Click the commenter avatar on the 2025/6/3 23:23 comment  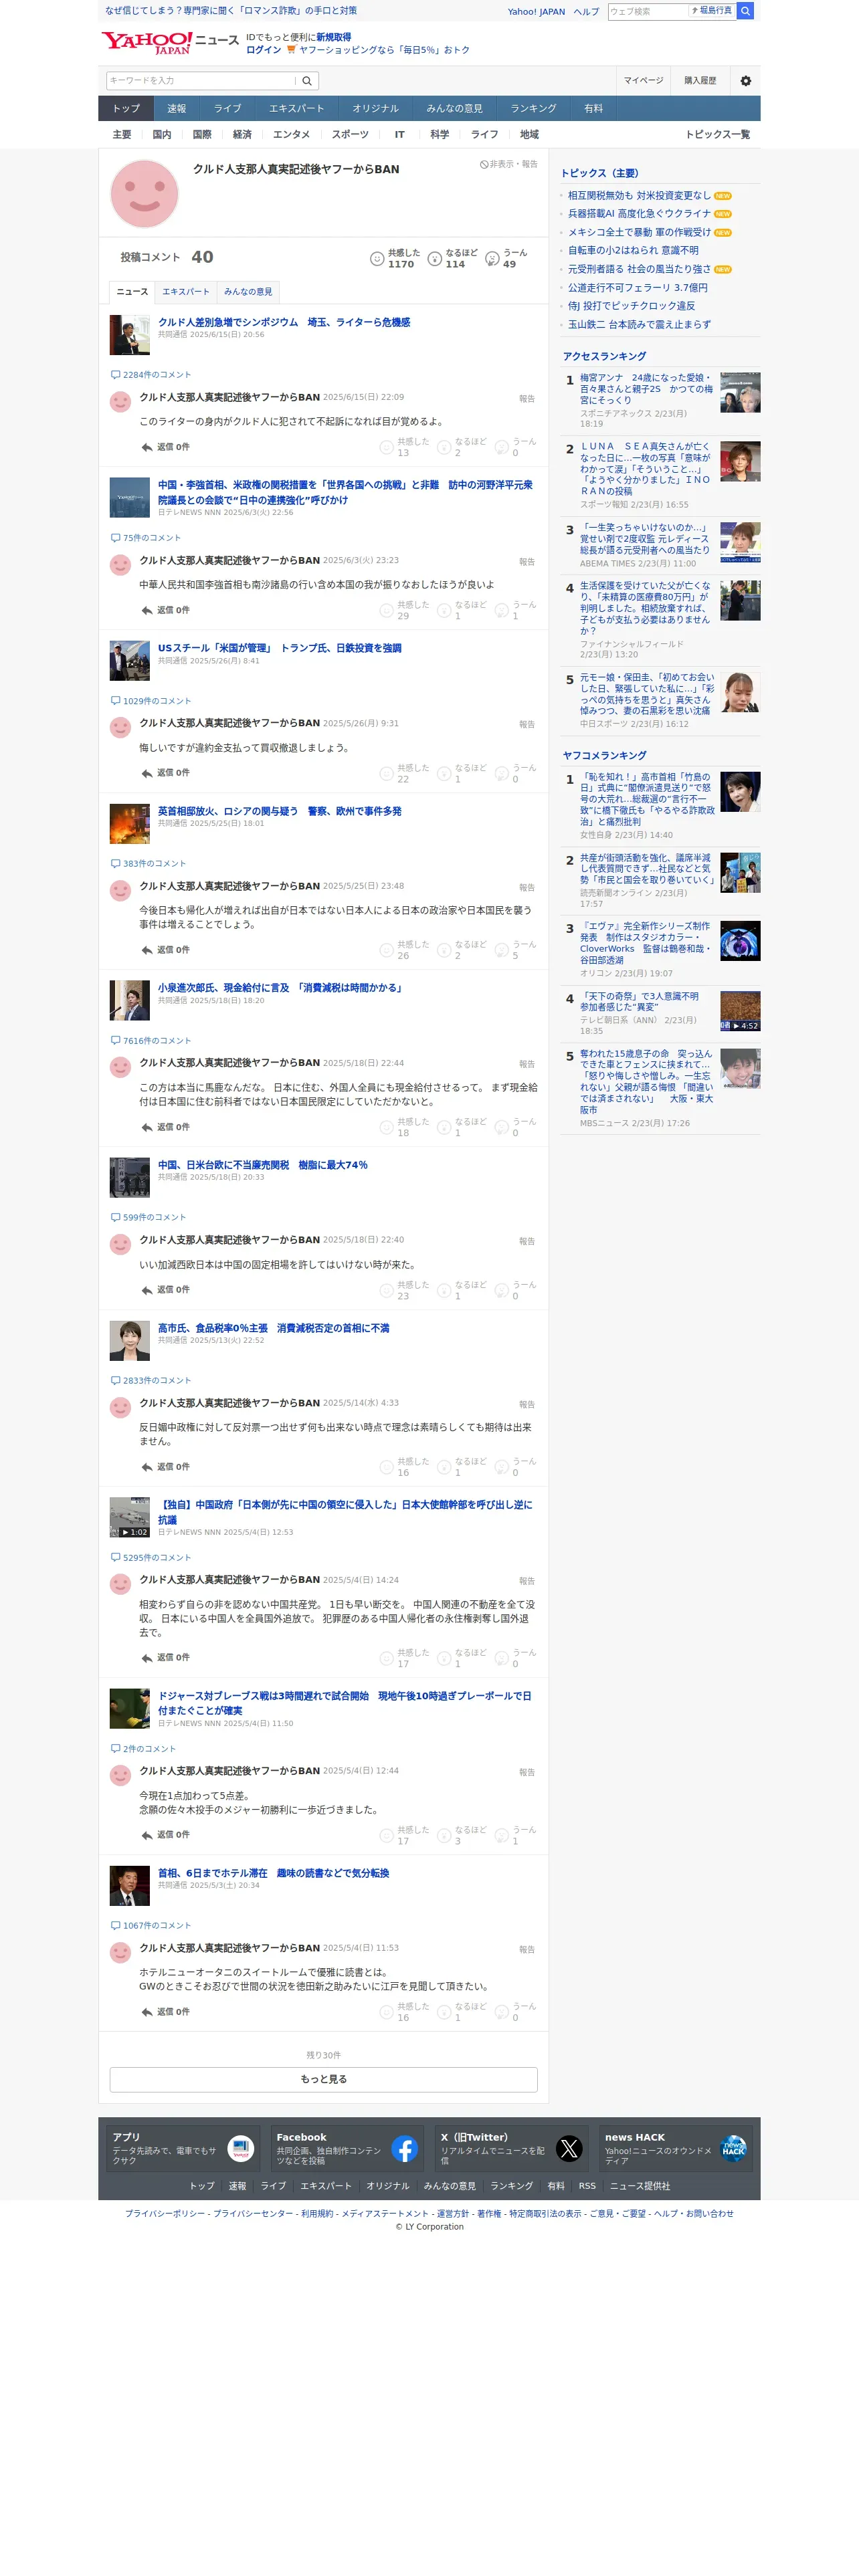[x=120, y=565]
